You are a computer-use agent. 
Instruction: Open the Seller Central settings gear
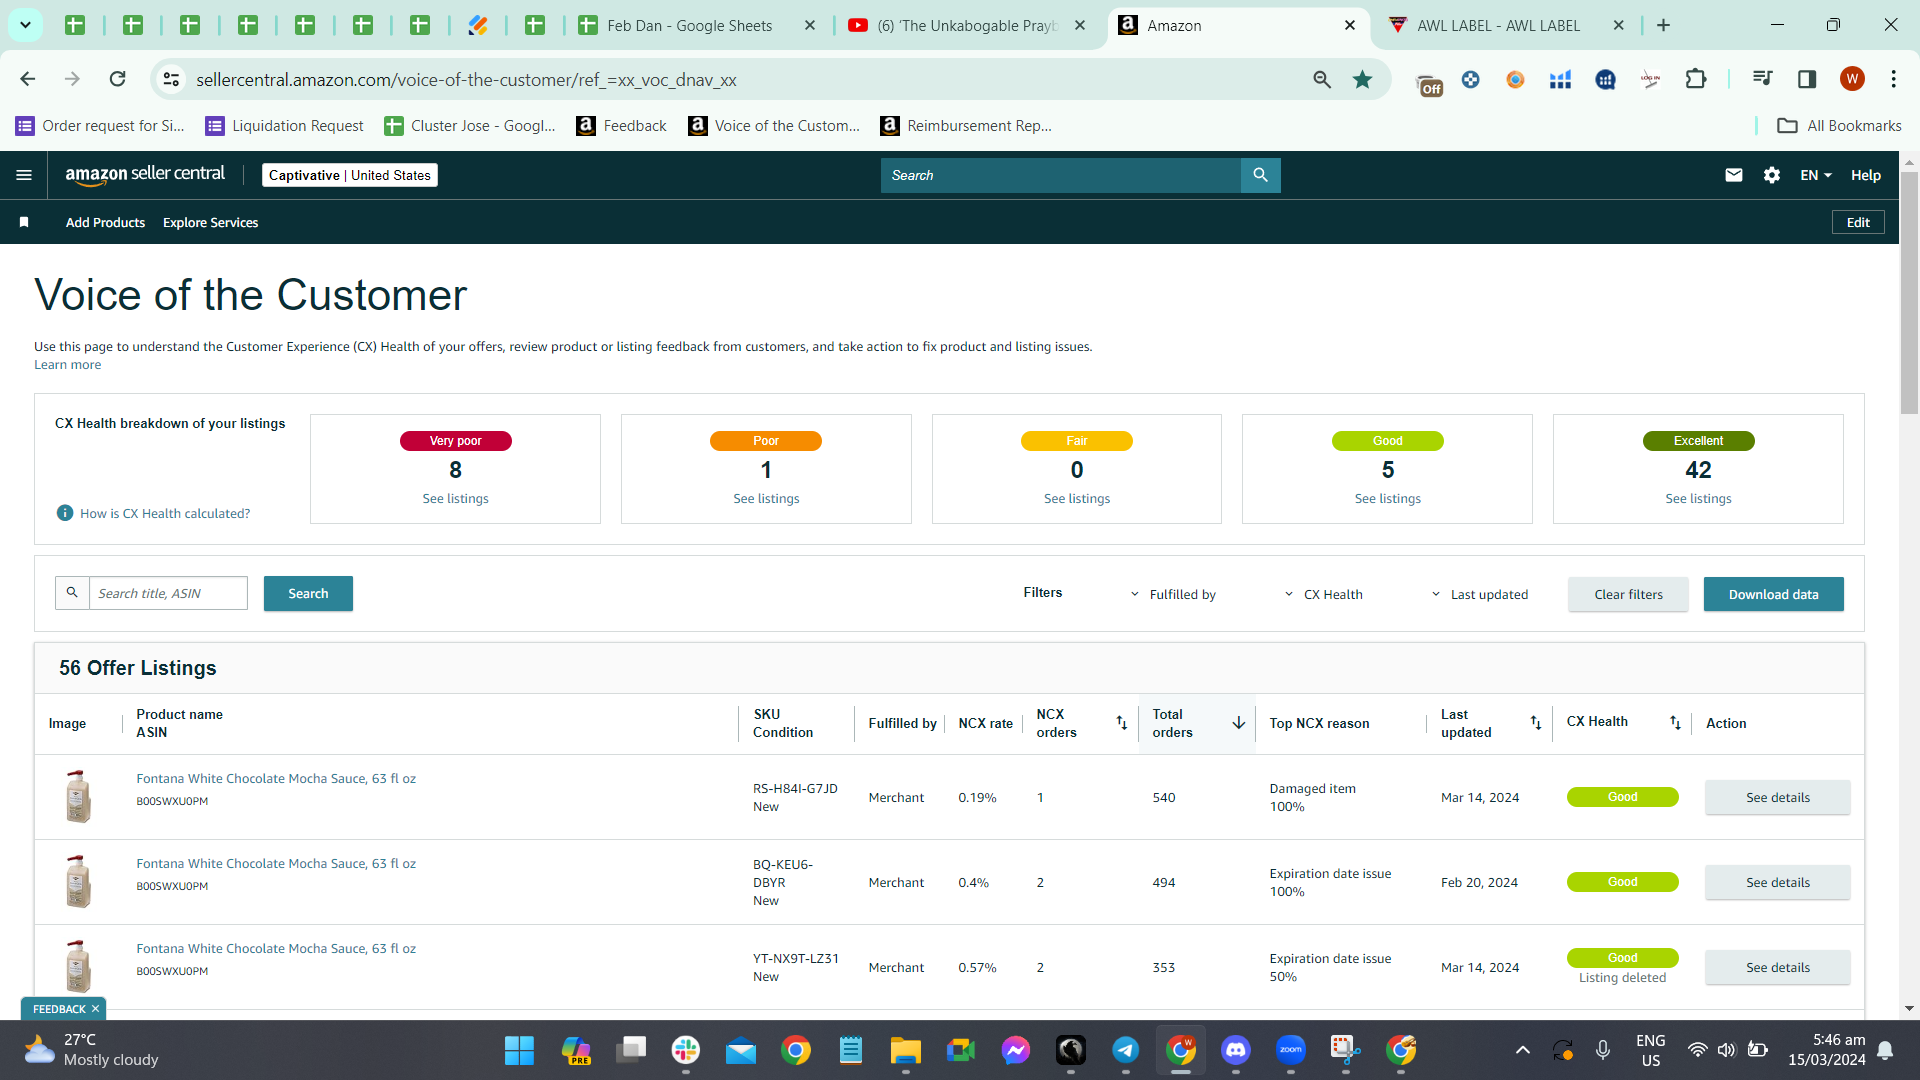click(x=1772, y=175)
